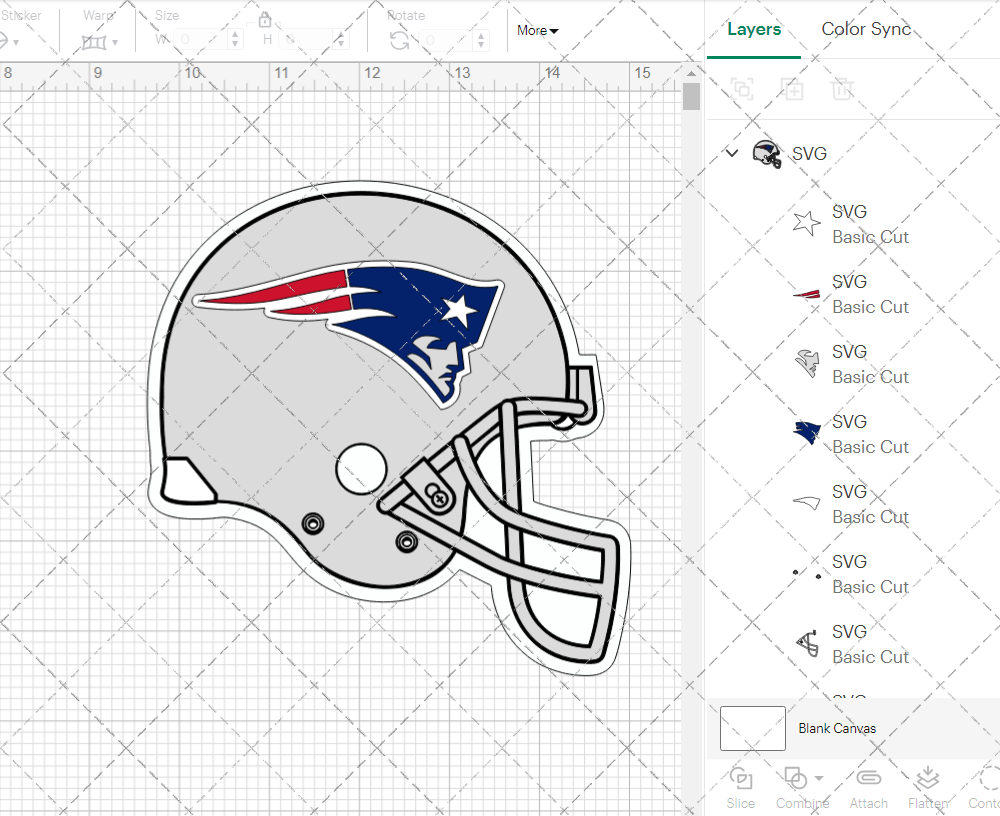Click the Flatten tool
The height and width of the screenshot is (816, 1000).
click(928, 789)
